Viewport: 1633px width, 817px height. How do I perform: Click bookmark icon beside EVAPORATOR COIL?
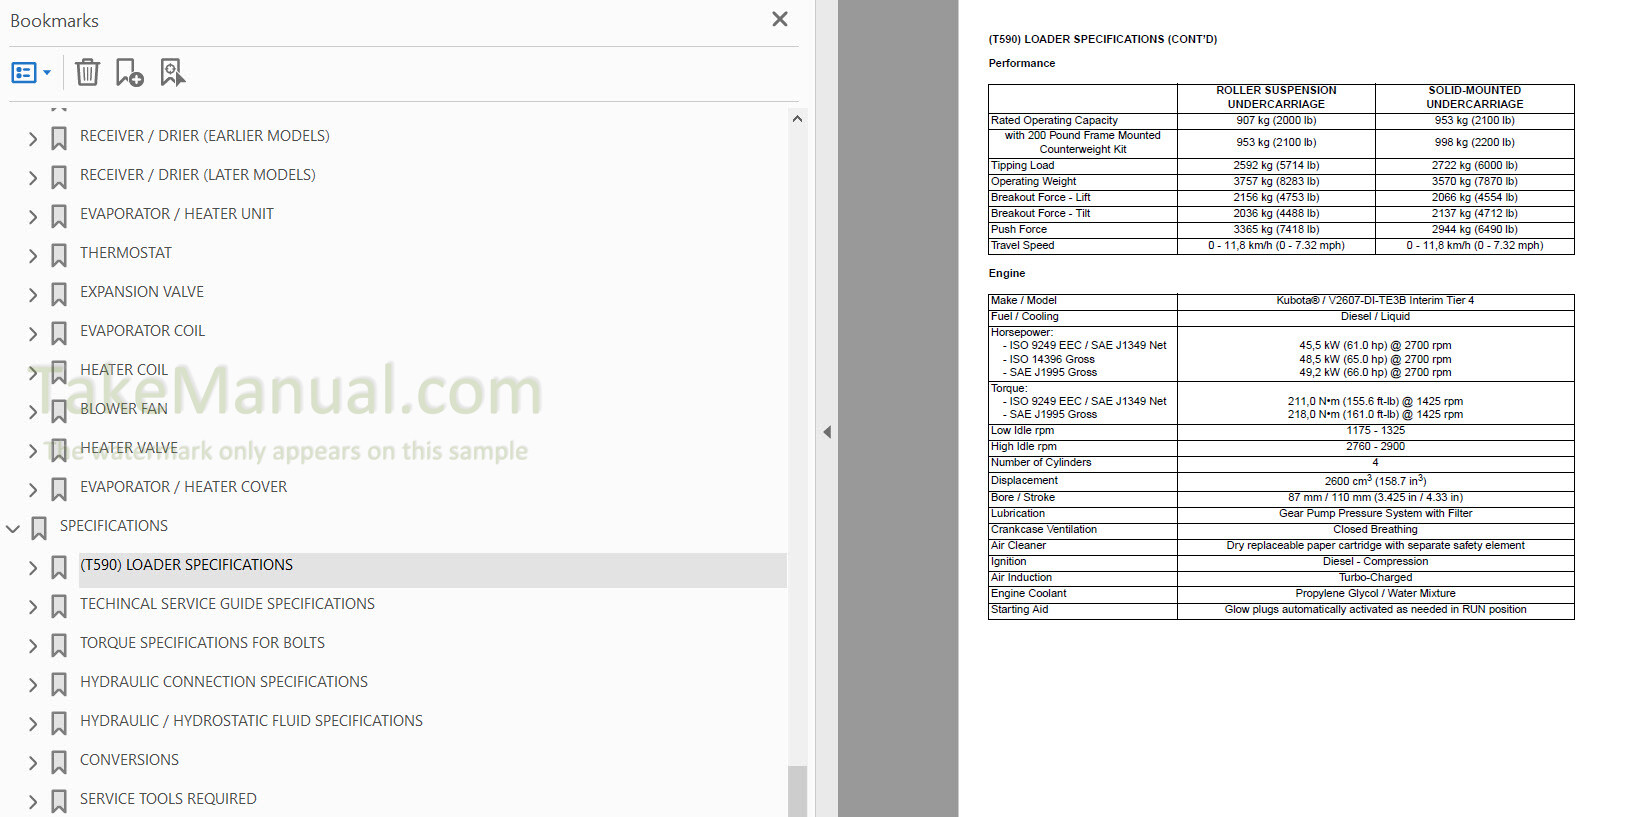(x=59, y=334)
